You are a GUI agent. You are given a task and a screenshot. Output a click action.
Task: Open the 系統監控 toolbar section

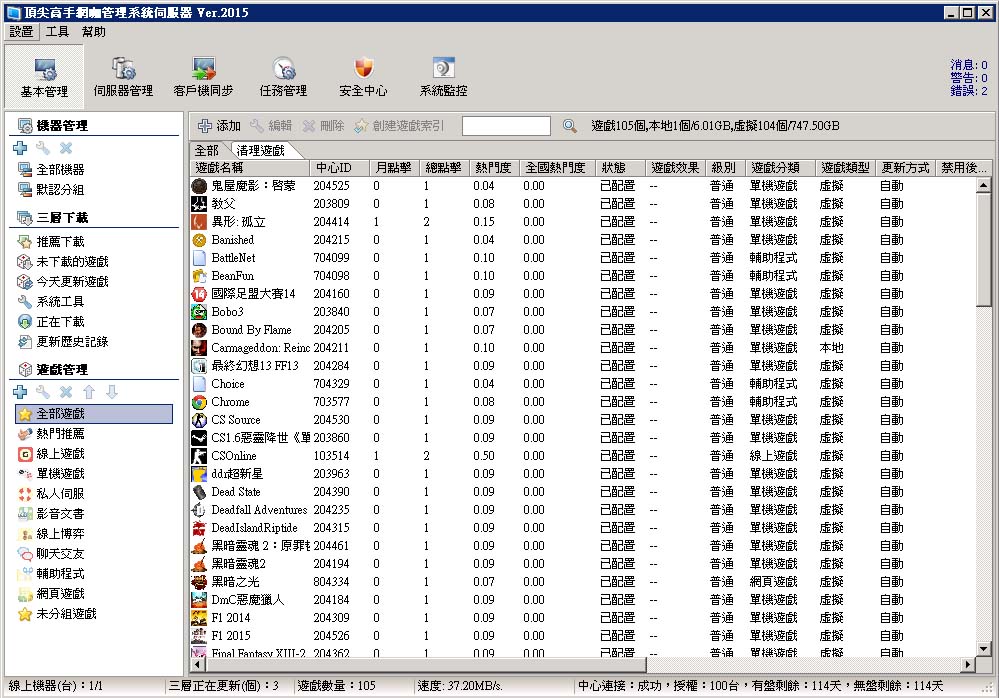[443, 78]
